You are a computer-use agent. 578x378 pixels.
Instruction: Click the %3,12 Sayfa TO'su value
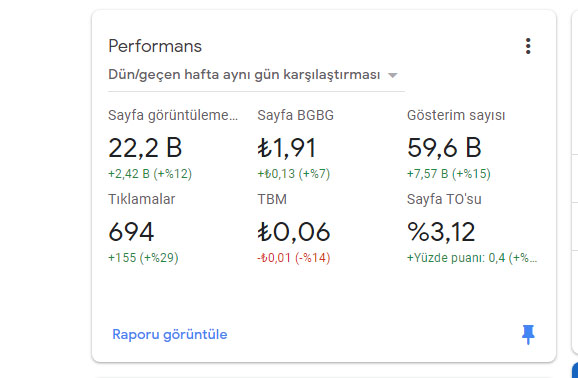[441, 232]
